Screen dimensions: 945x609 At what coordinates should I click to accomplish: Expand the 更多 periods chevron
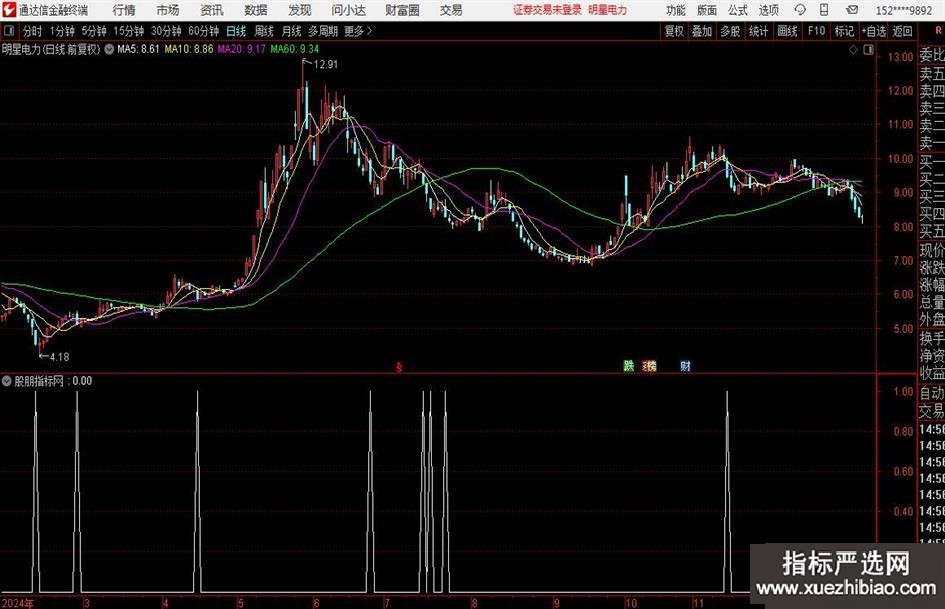pos(359,31)
